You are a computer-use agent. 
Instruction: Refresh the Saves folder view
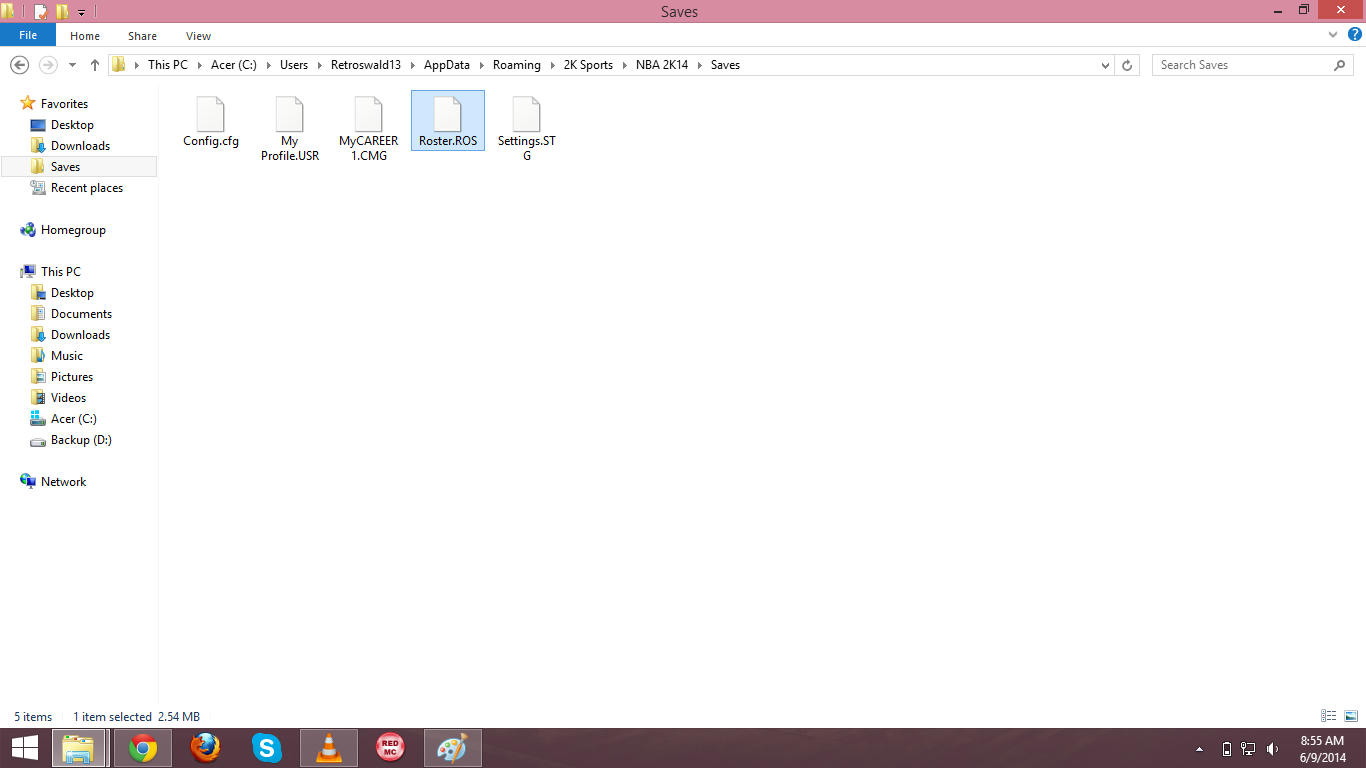click(1127, 65)
